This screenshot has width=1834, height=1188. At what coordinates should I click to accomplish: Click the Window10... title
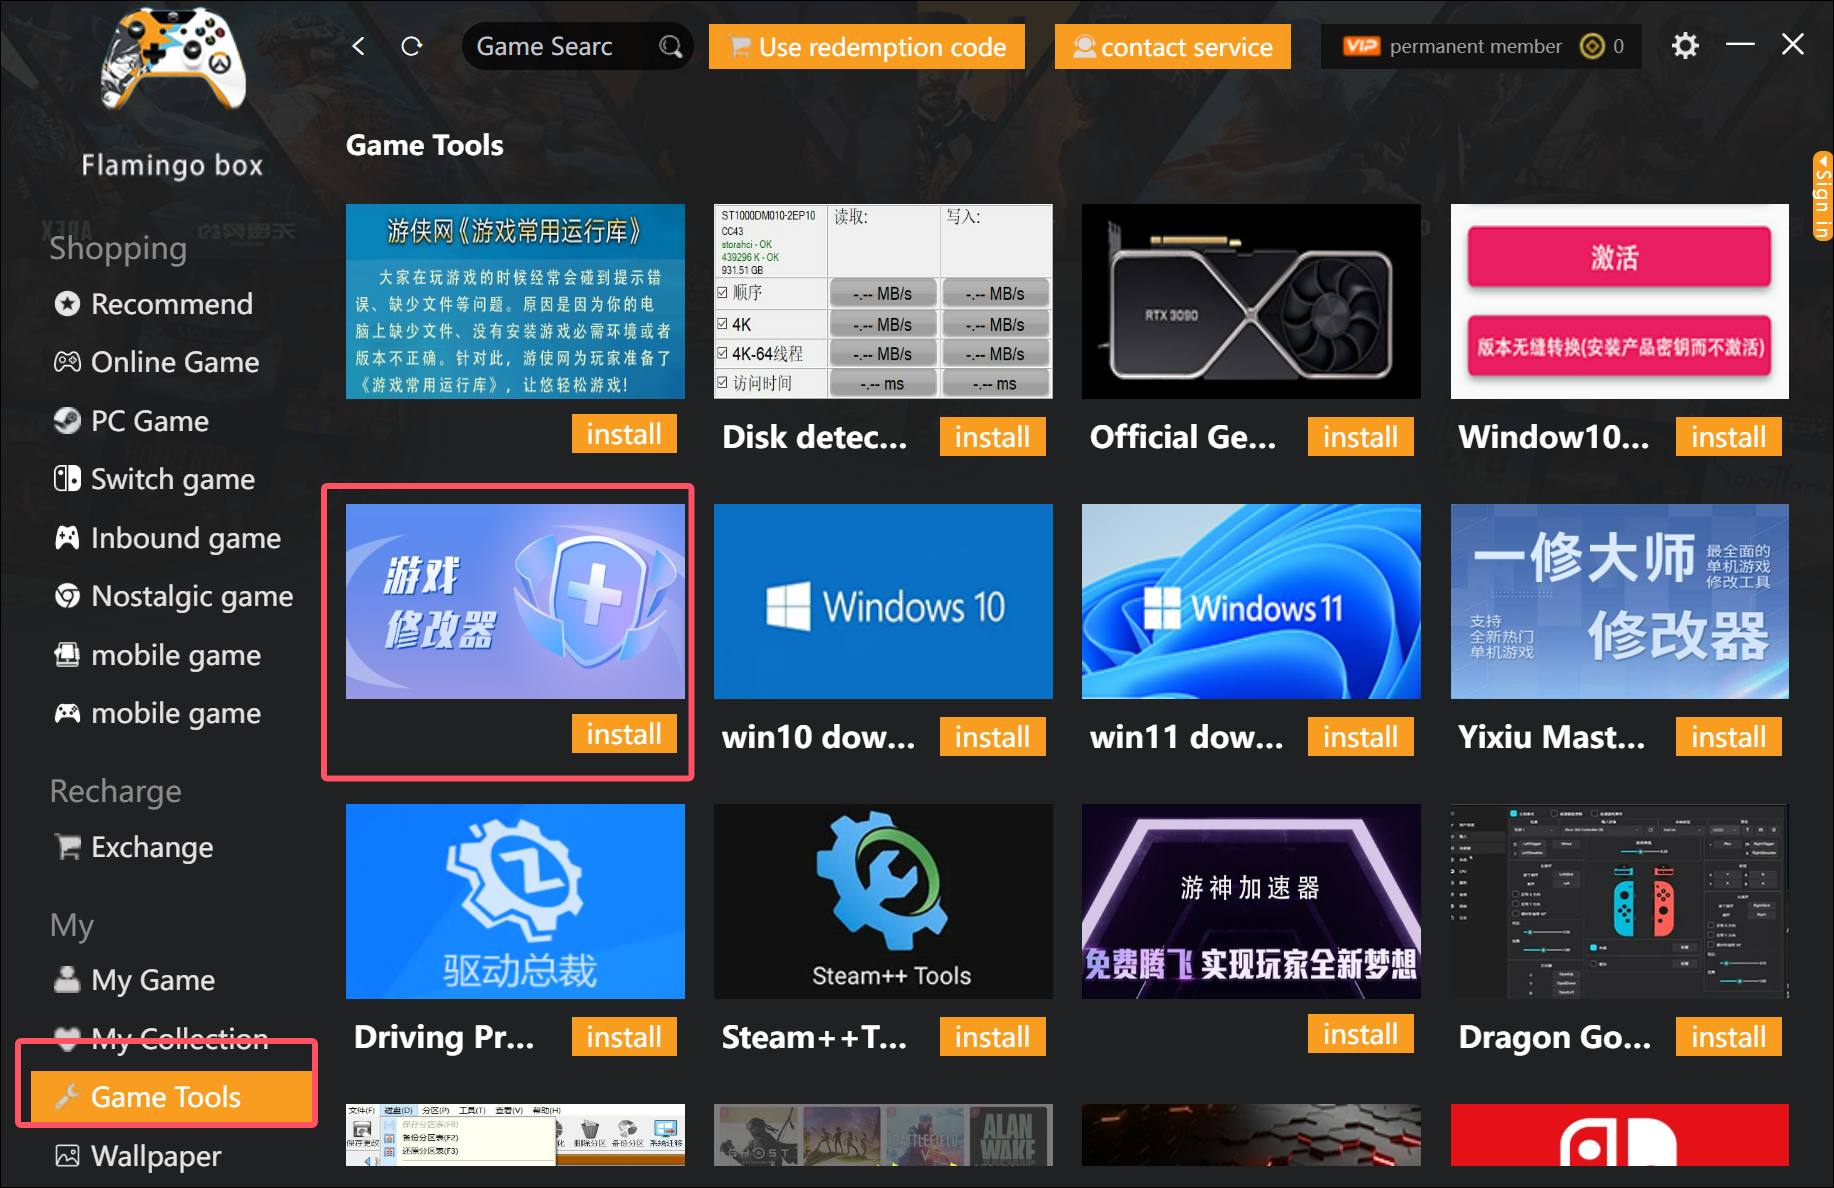pyautogui.click(x=1554, y=437)
